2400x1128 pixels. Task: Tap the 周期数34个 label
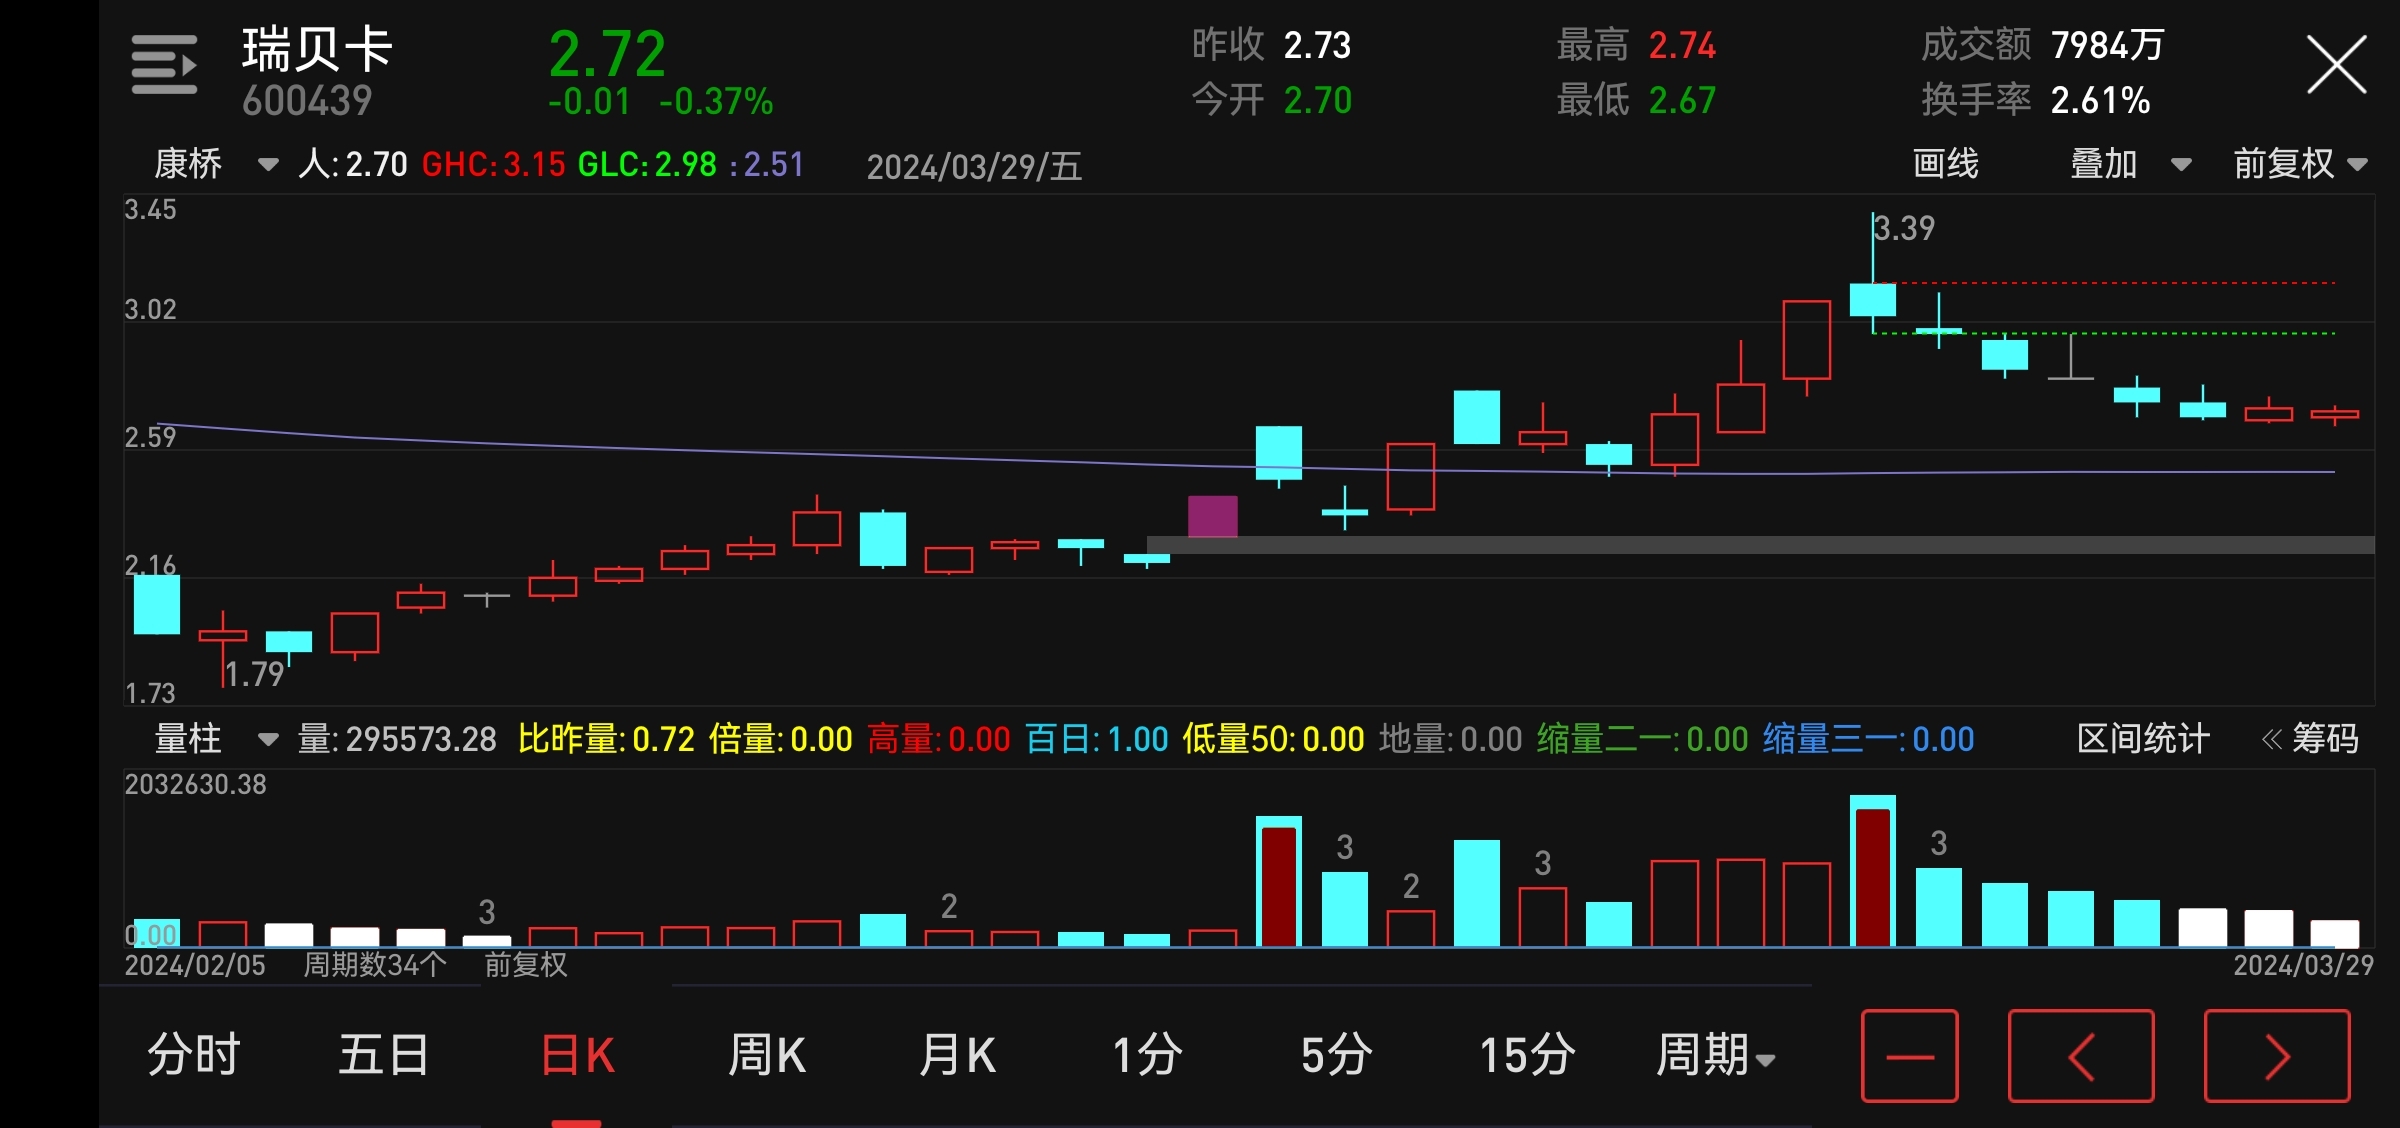[x=375, y=964]
